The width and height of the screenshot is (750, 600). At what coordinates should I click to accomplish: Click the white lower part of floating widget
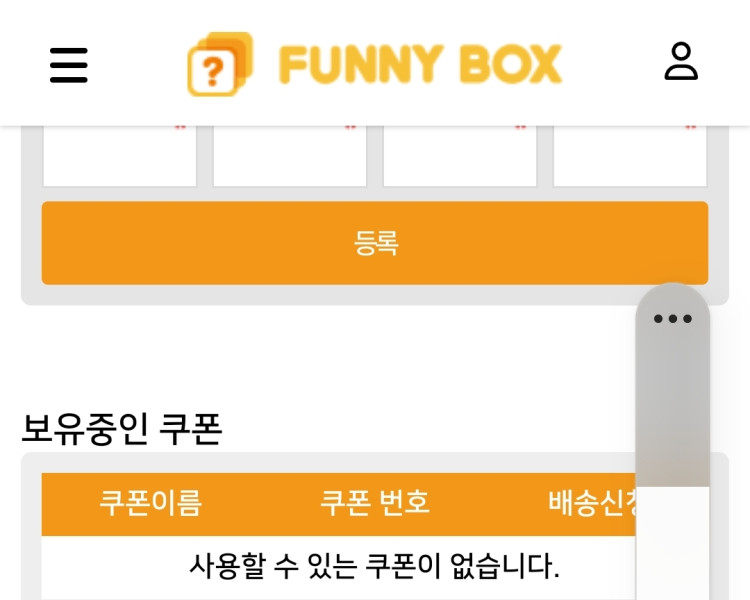pyautogui.click(x=672, y=545)
